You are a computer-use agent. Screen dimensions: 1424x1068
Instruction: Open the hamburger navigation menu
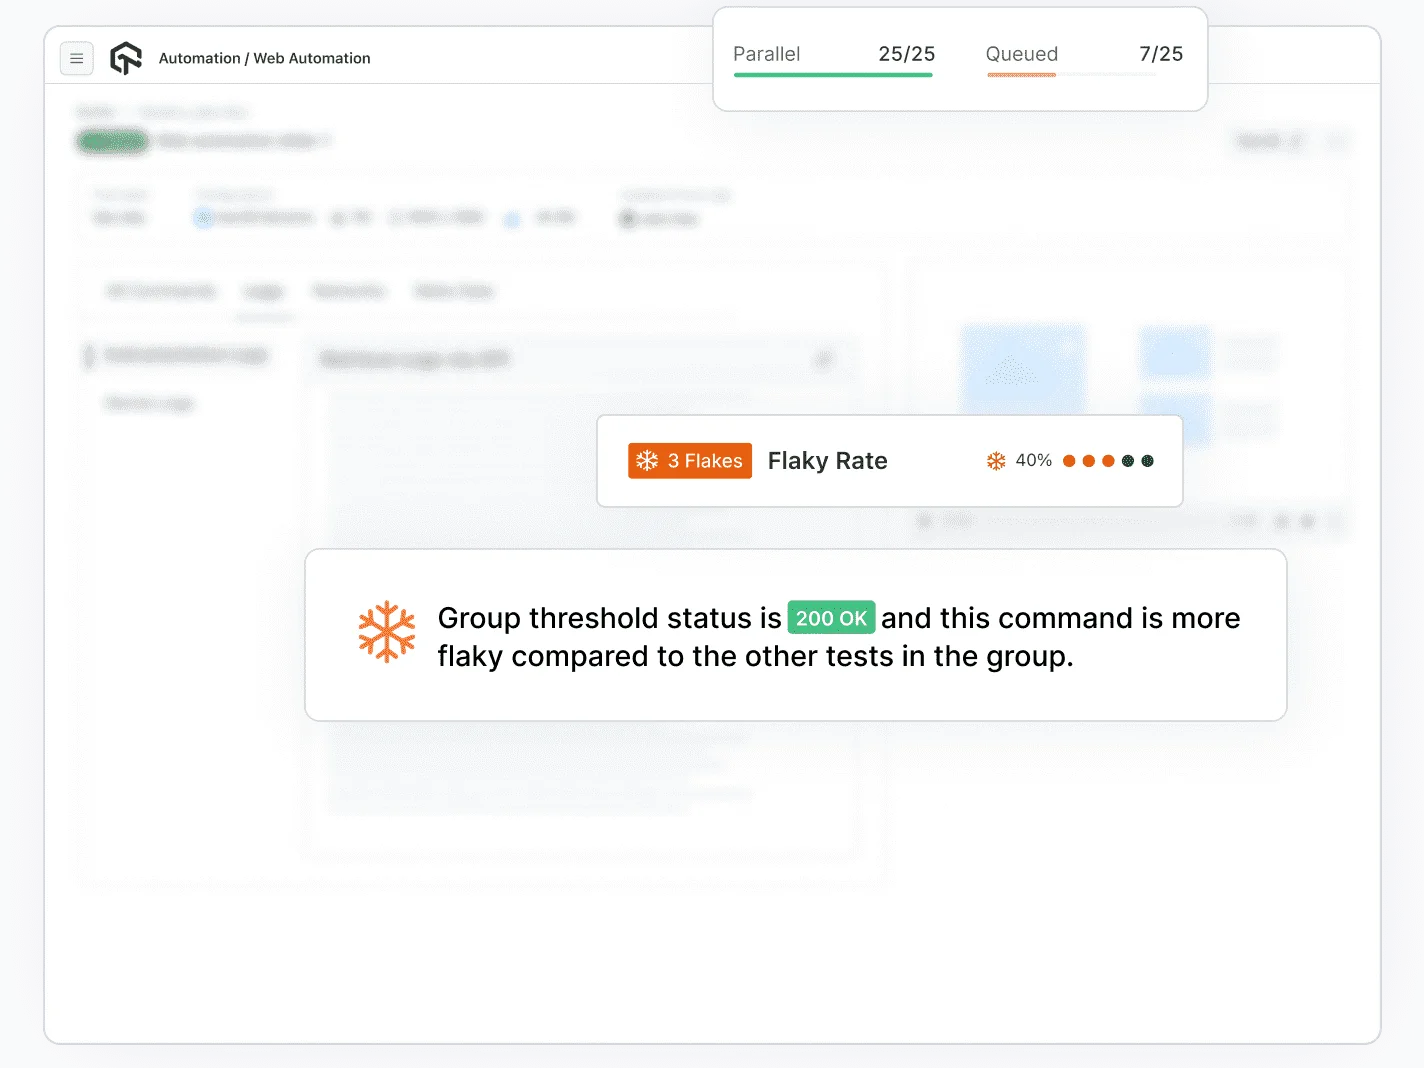point(76,58)
